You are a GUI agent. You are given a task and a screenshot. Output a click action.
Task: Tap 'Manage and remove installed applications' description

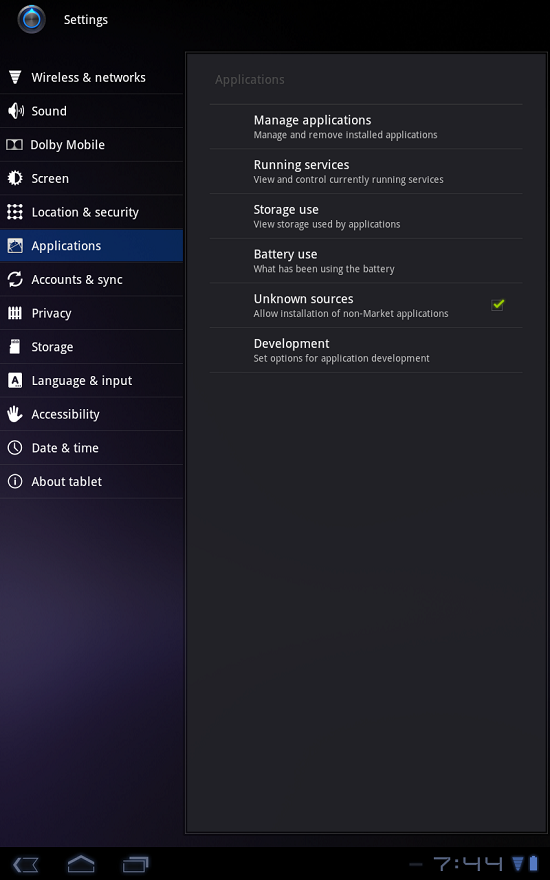pos(345,135)
